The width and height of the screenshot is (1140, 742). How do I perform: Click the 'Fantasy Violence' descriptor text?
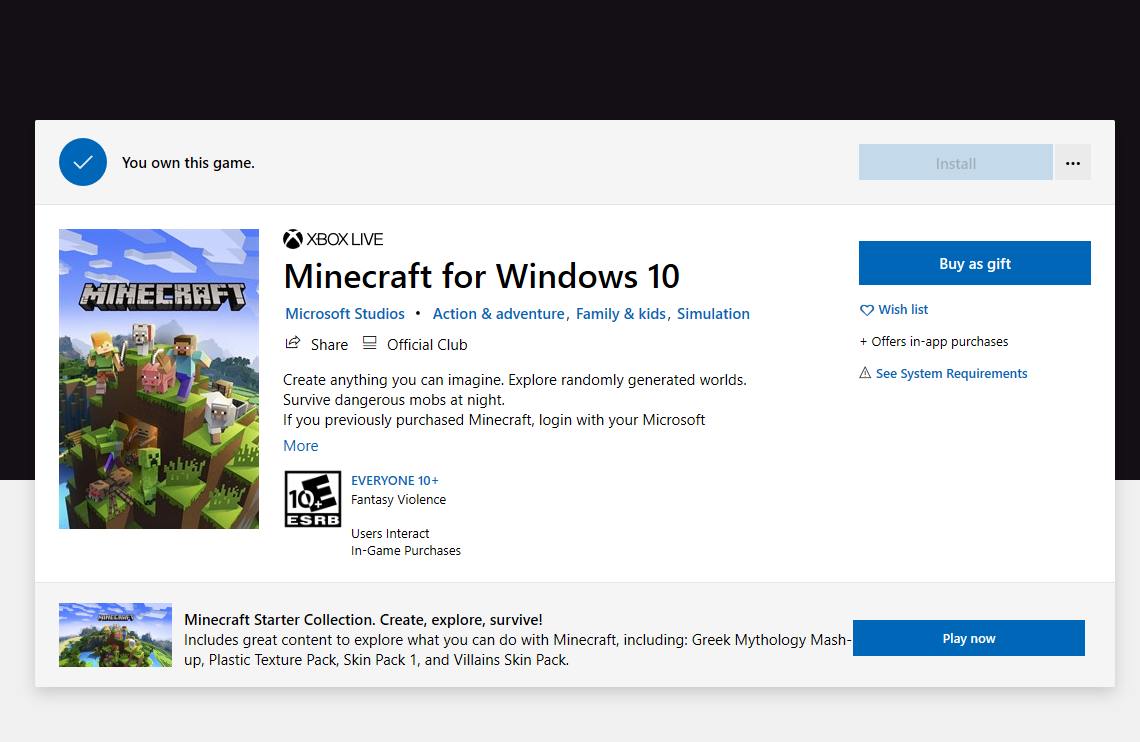398,499
